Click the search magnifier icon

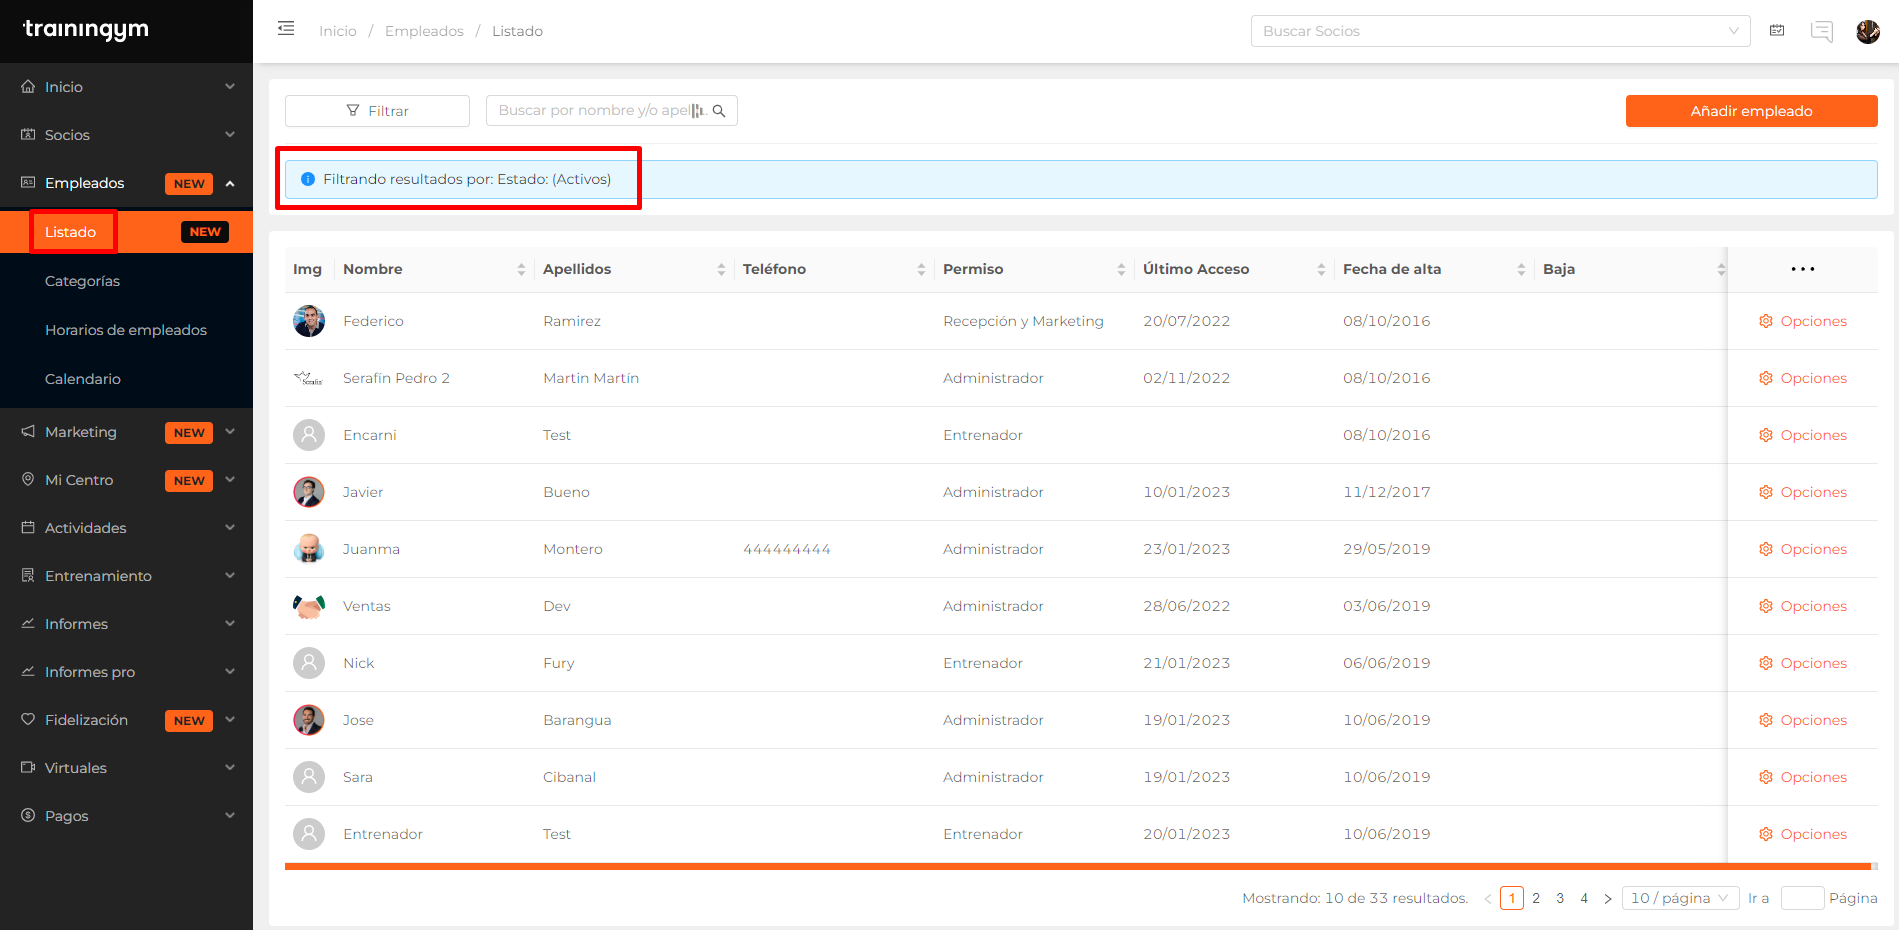click(719, 111)
